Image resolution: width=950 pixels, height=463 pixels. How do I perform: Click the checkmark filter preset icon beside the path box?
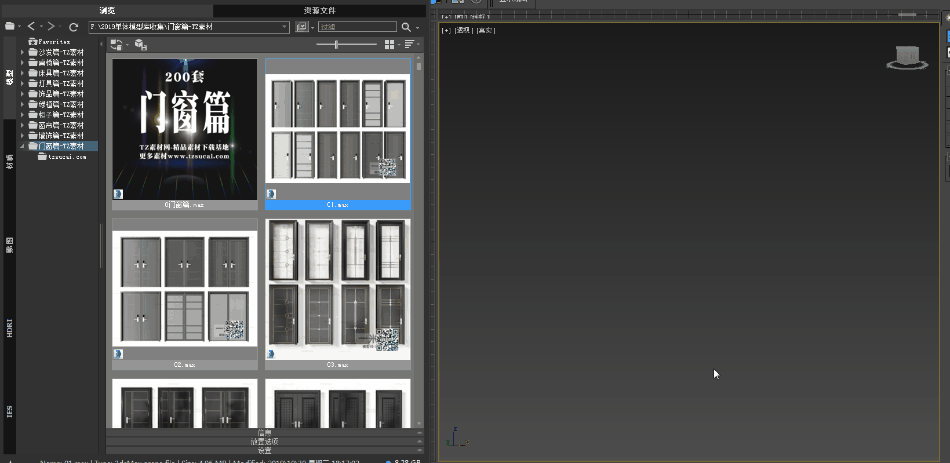(x=301, y=27)
